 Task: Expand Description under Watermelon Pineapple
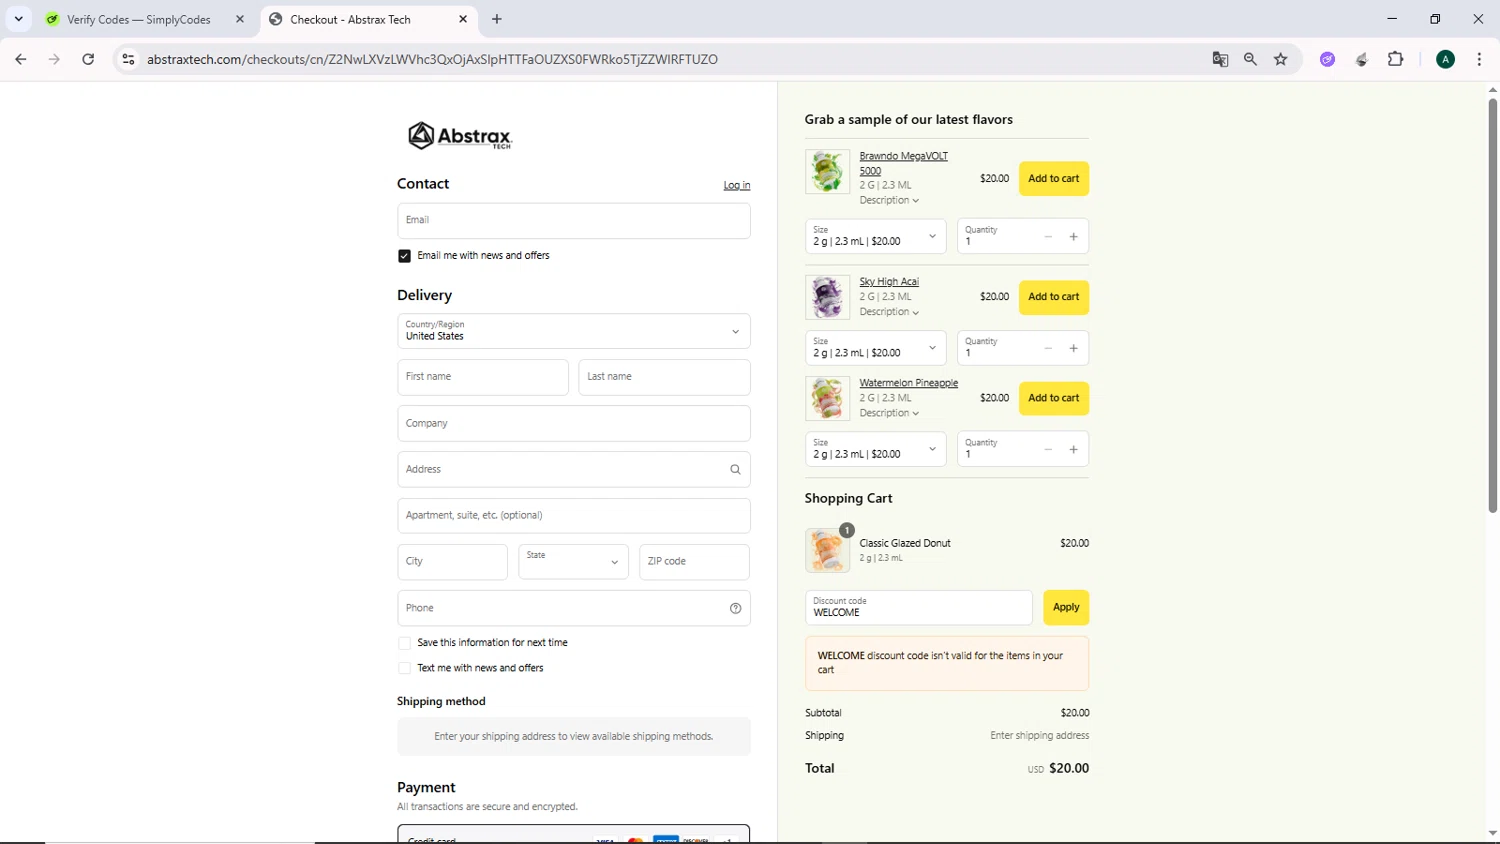point(889,413)
